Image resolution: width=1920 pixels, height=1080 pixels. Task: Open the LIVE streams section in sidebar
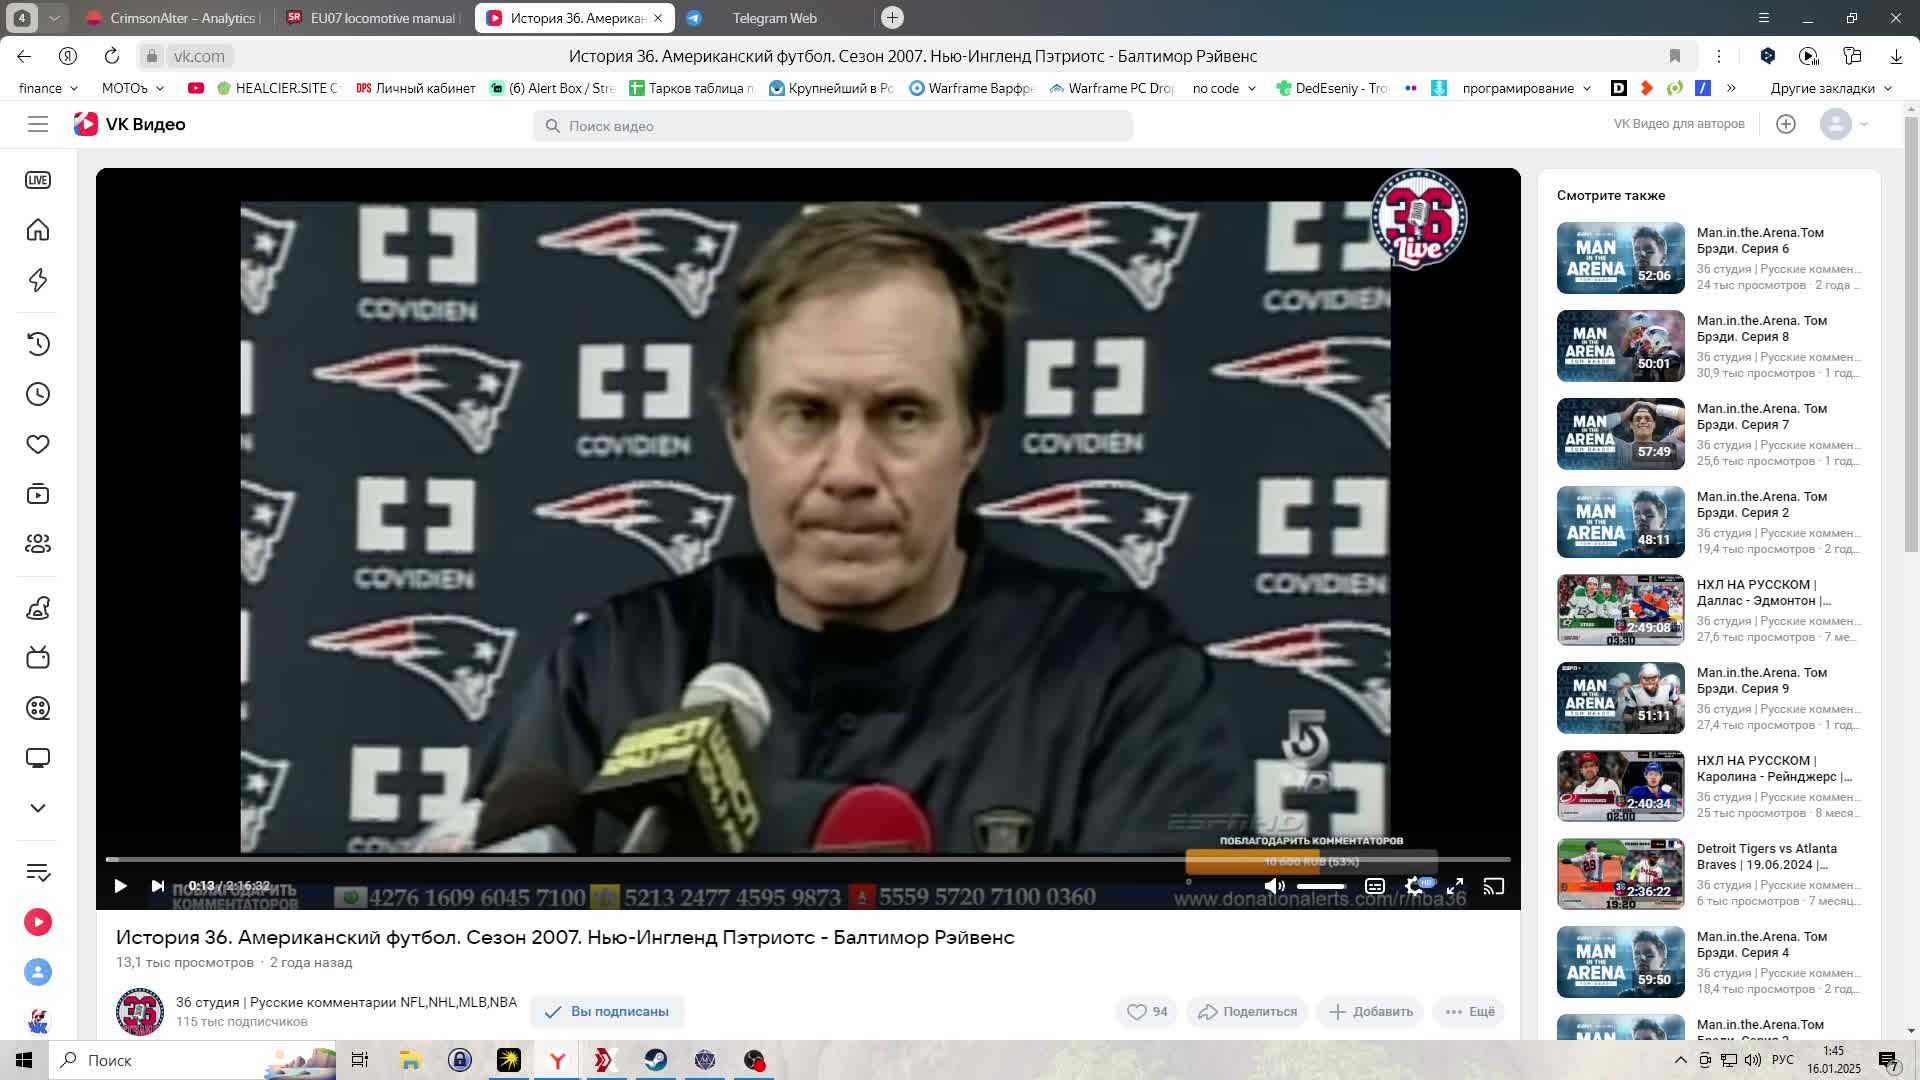coord(38,180)
